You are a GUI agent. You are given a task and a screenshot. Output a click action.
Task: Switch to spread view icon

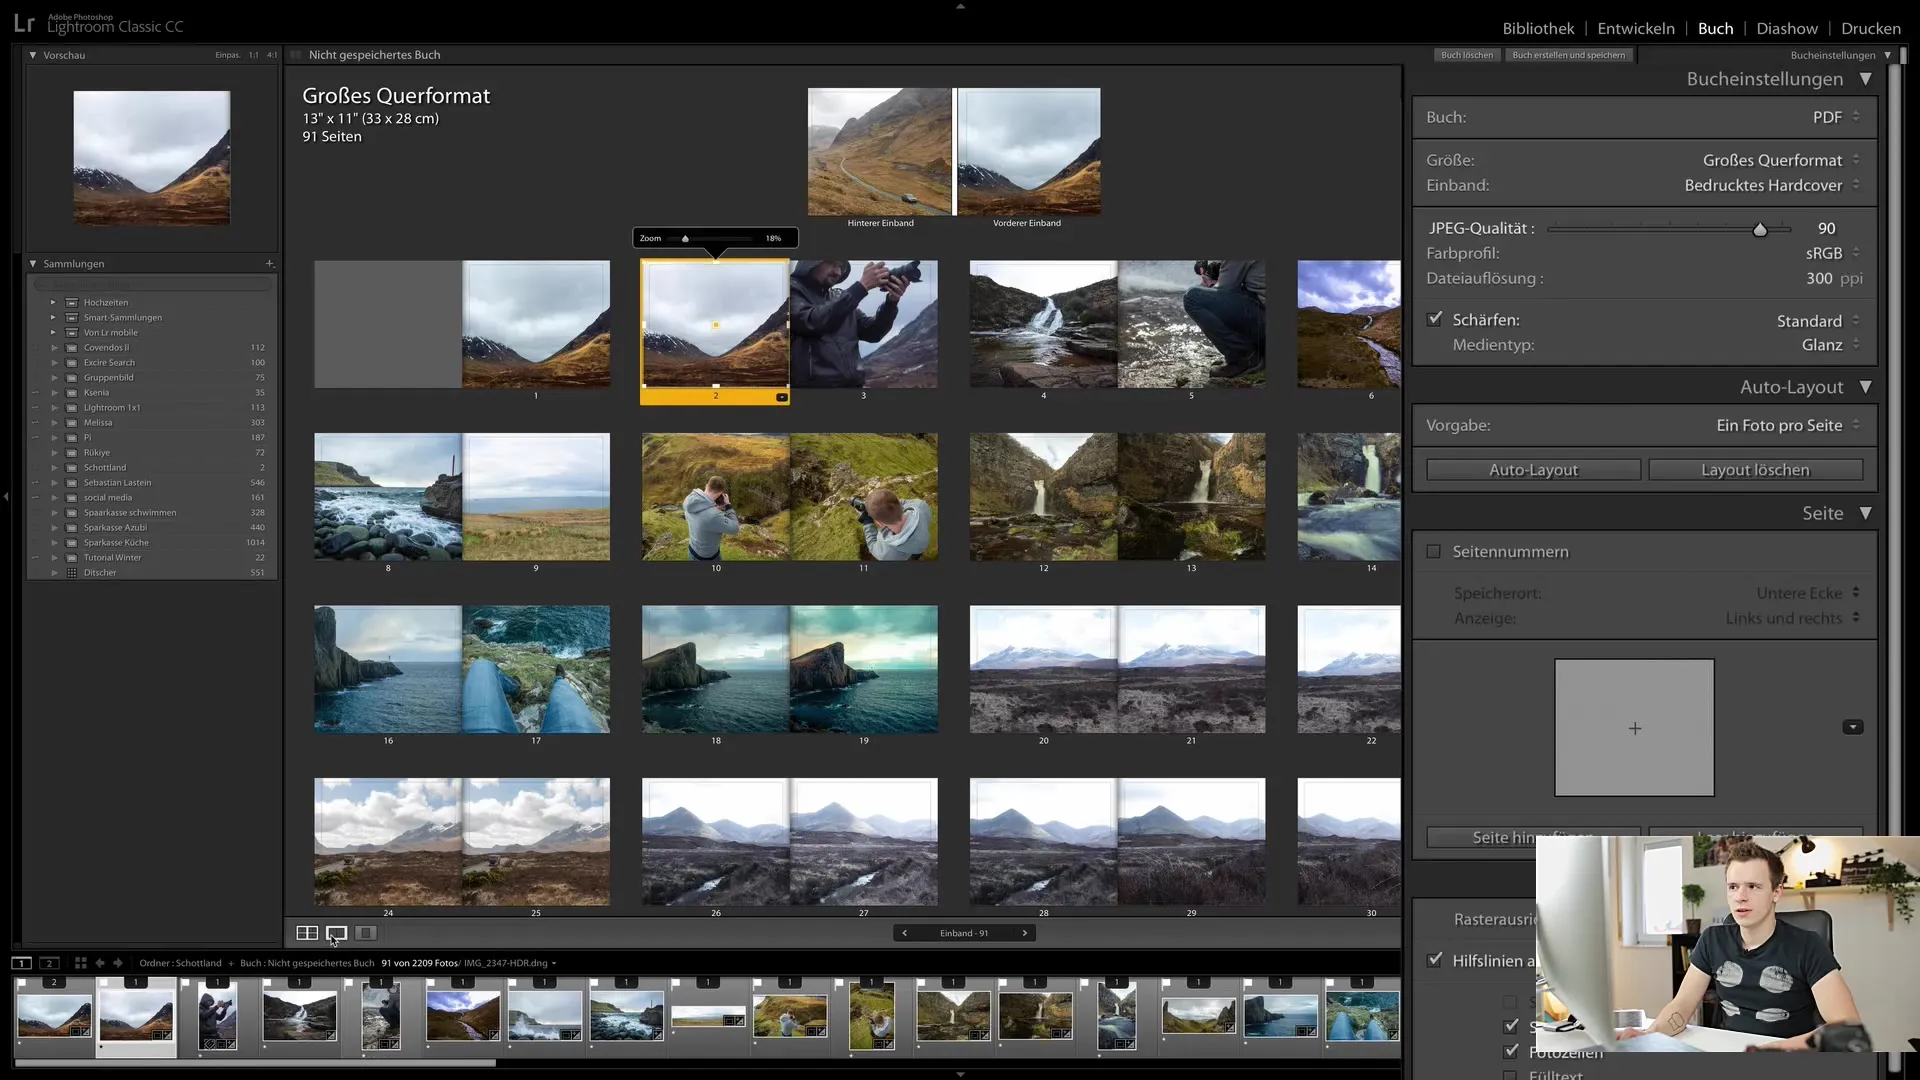[x=336, y=933]
